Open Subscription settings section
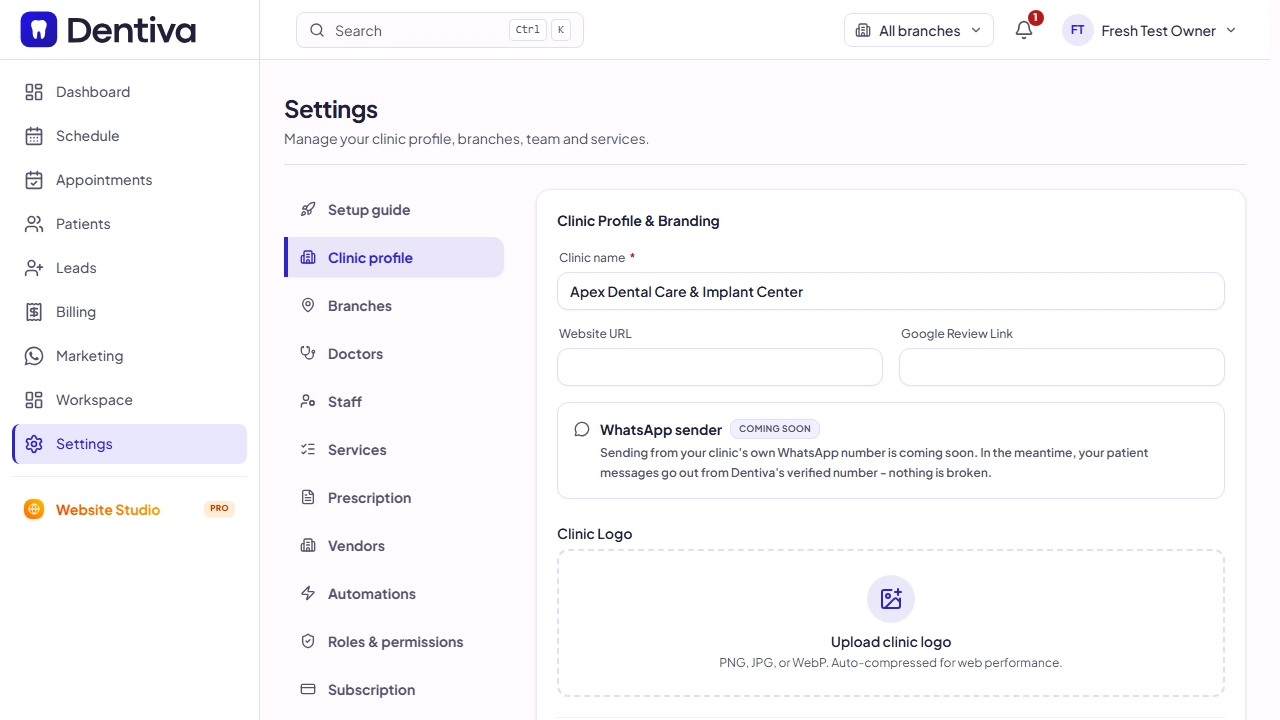This screenshot has width=1280, height=720. [394, 690]
